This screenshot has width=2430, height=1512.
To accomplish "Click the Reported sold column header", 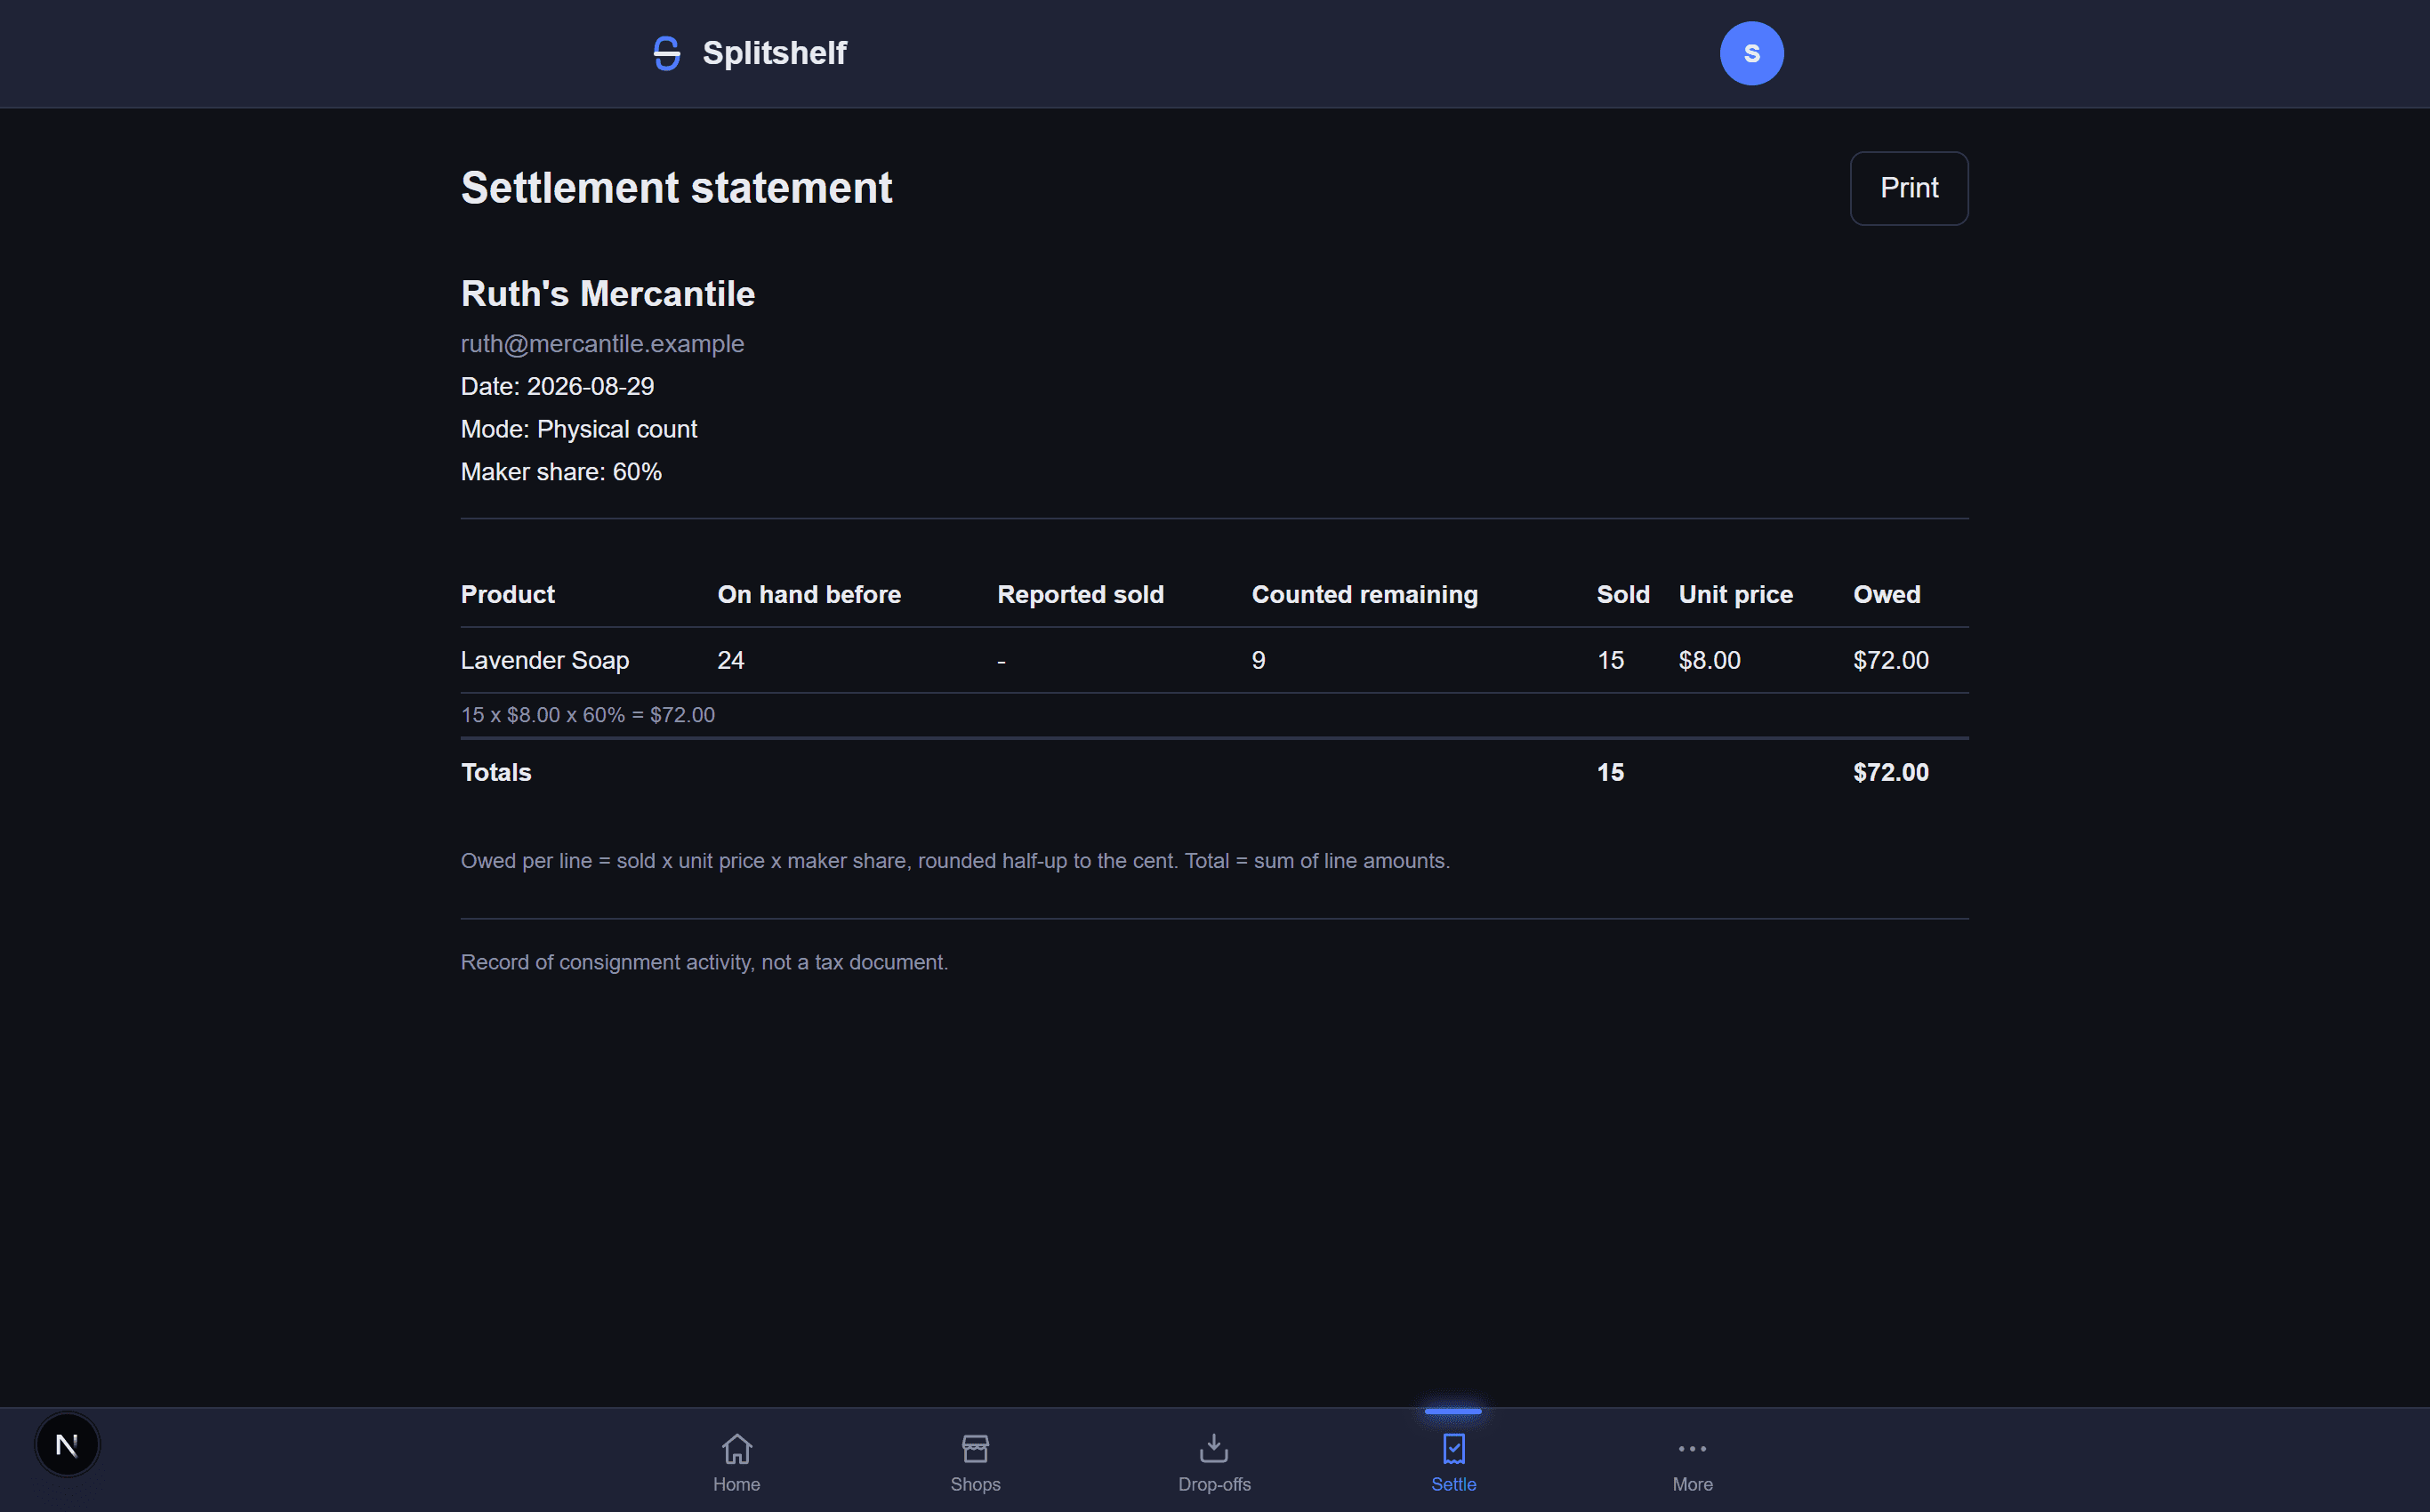I will [1080, 594].
